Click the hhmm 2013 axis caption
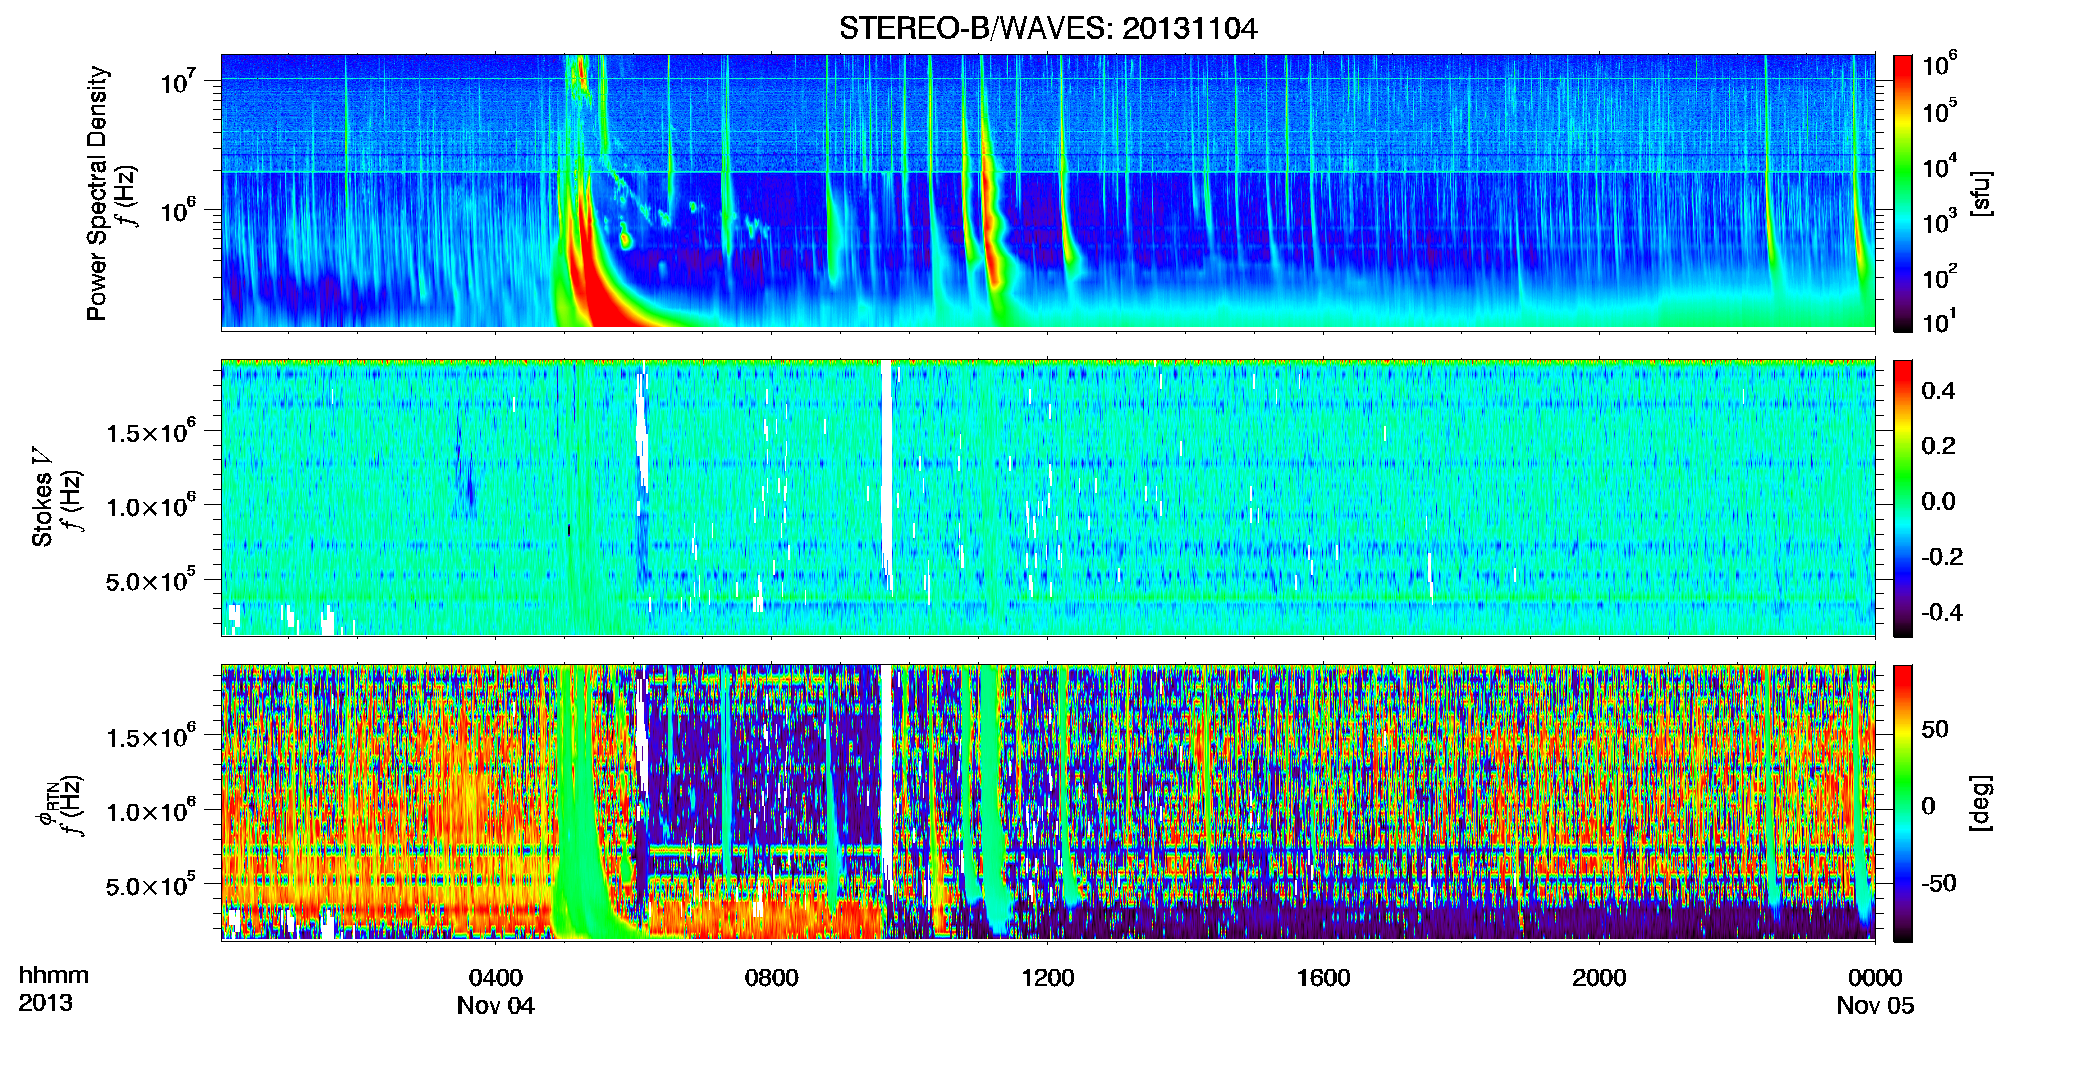This screenshot has height=1080, width=2096. click(53, 989)
